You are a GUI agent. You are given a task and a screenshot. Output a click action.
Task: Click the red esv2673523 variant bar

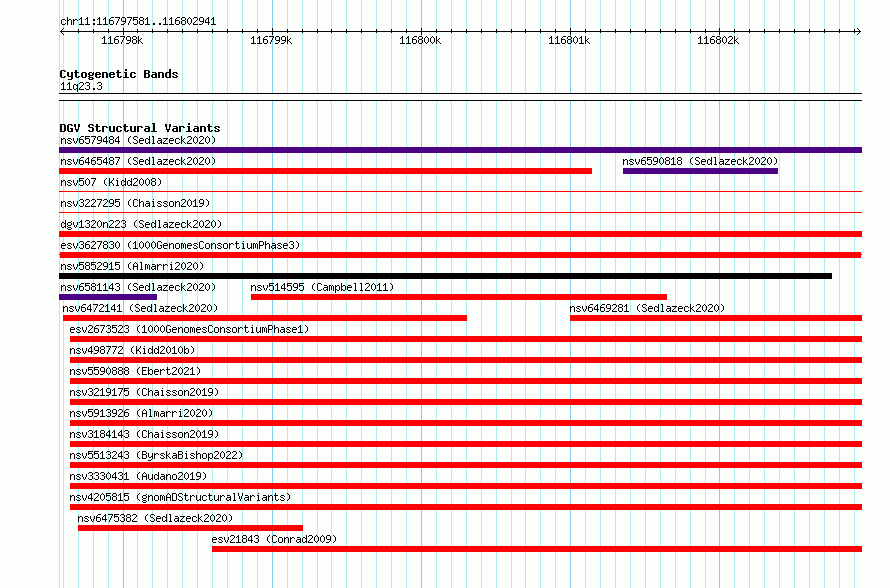tap(465, 339)
